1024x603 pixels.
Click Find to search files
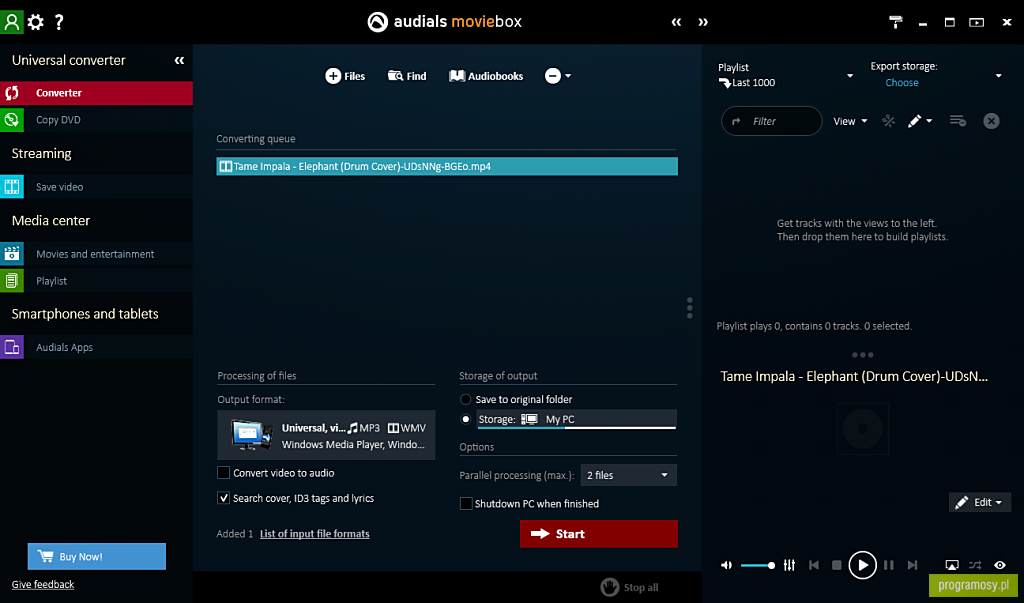click(x=407, y=76)
